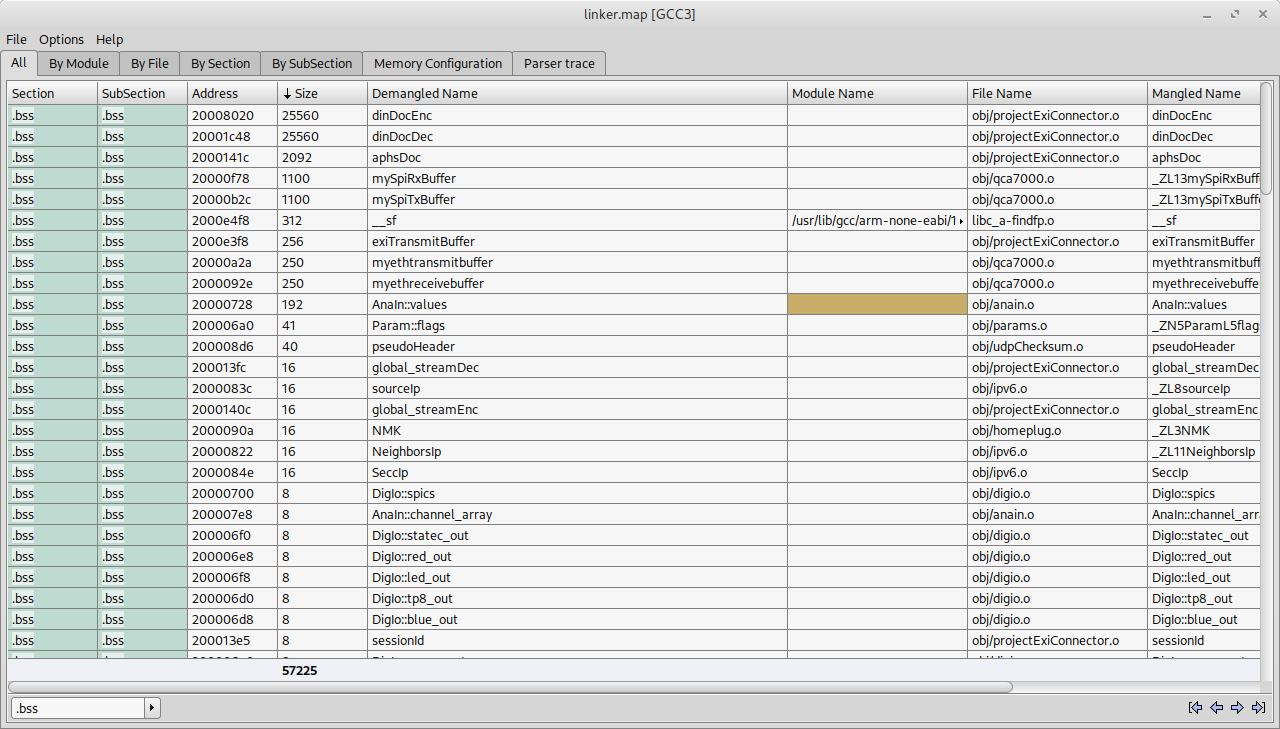
Task: Click the .bss filter text field
Action: [78, 708]
